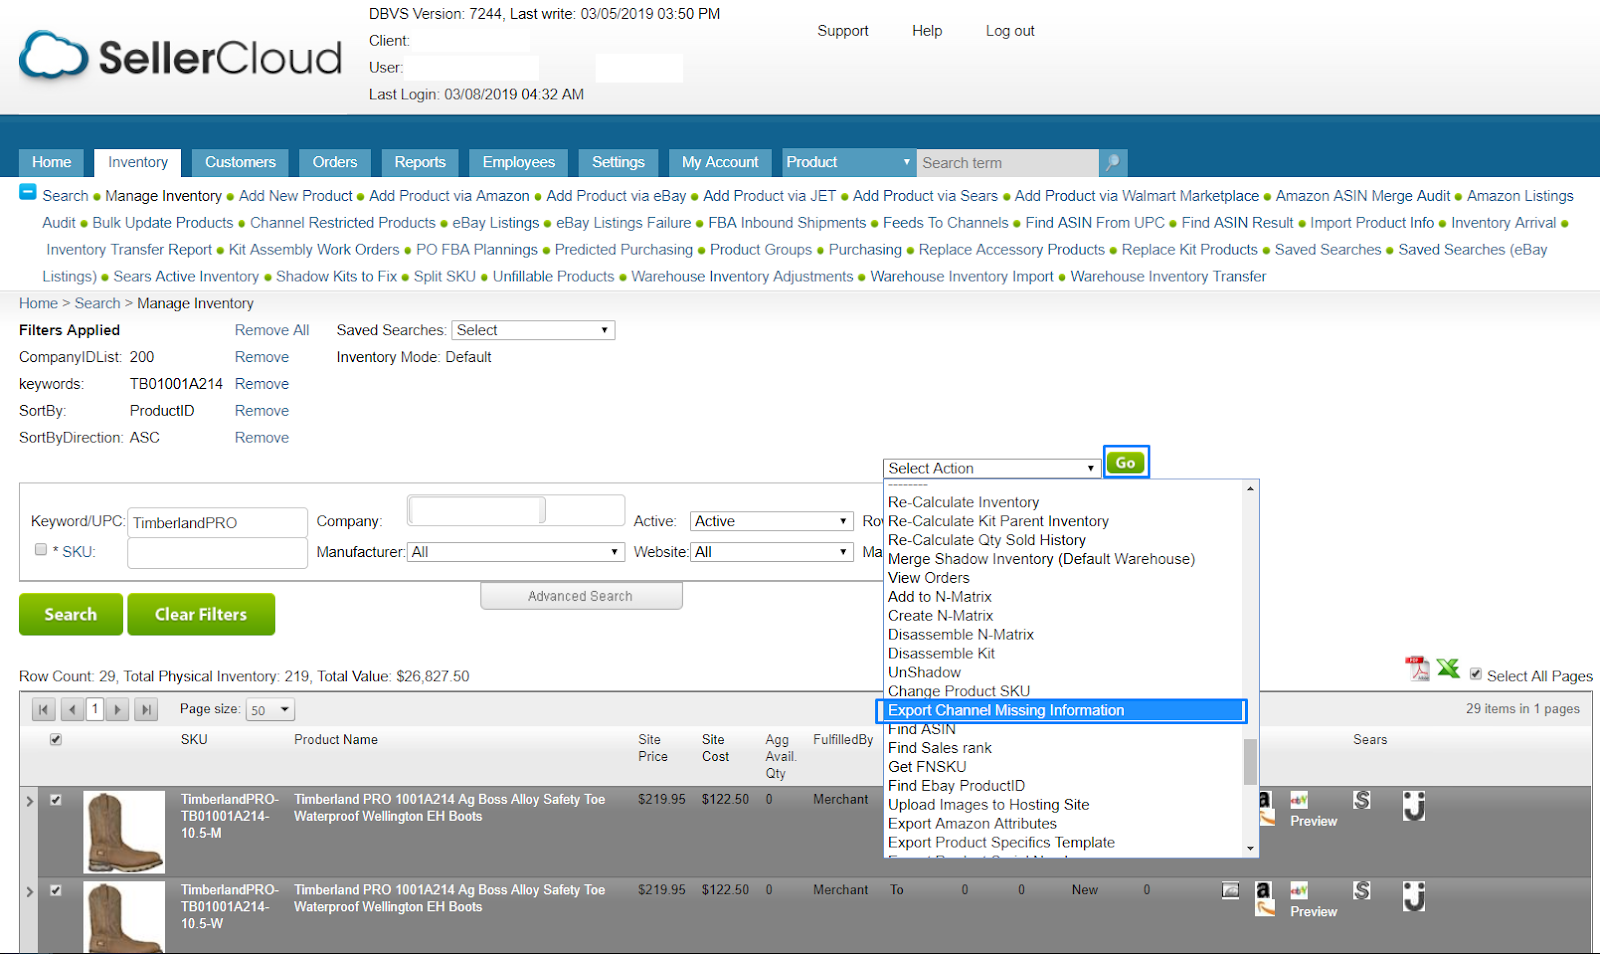Uncheck the 10.5-M product row checkbox

(x=56, y=800)
